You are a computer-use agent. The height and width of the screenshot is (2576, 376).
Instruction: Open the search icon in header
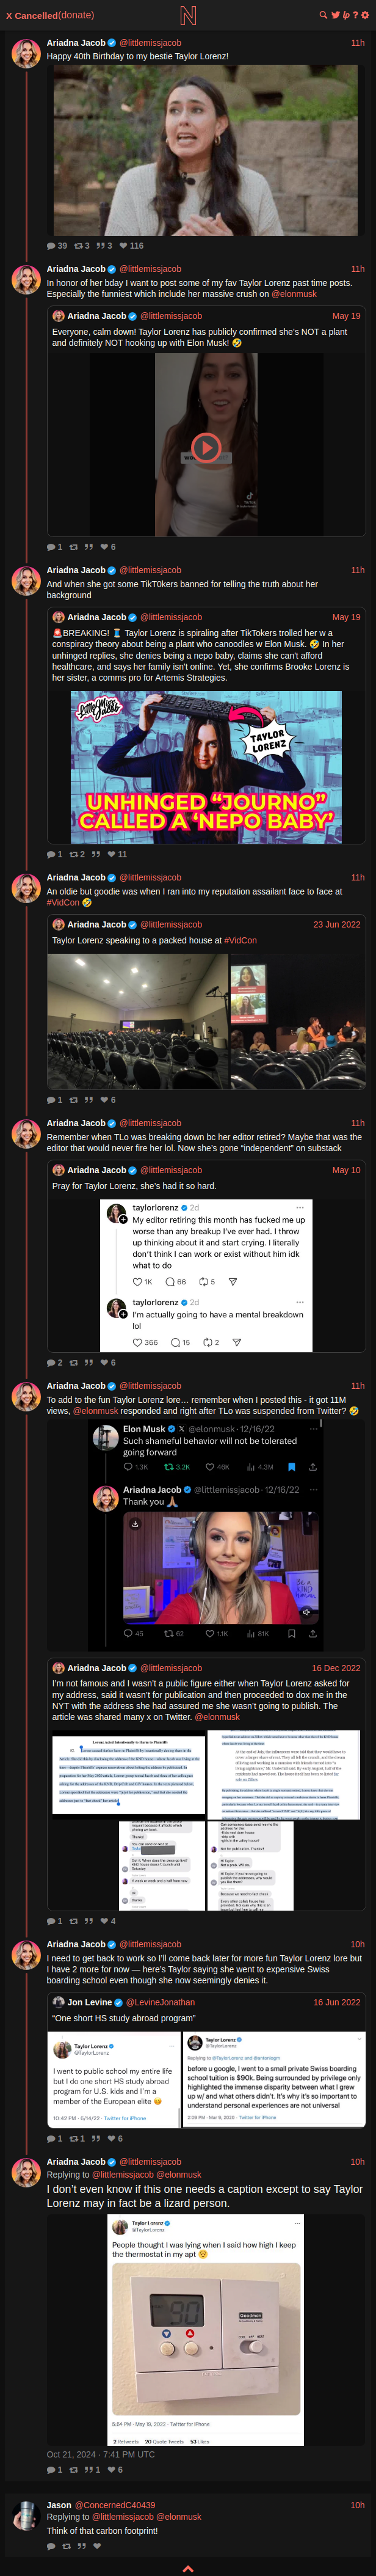click(x=323, y=15)
